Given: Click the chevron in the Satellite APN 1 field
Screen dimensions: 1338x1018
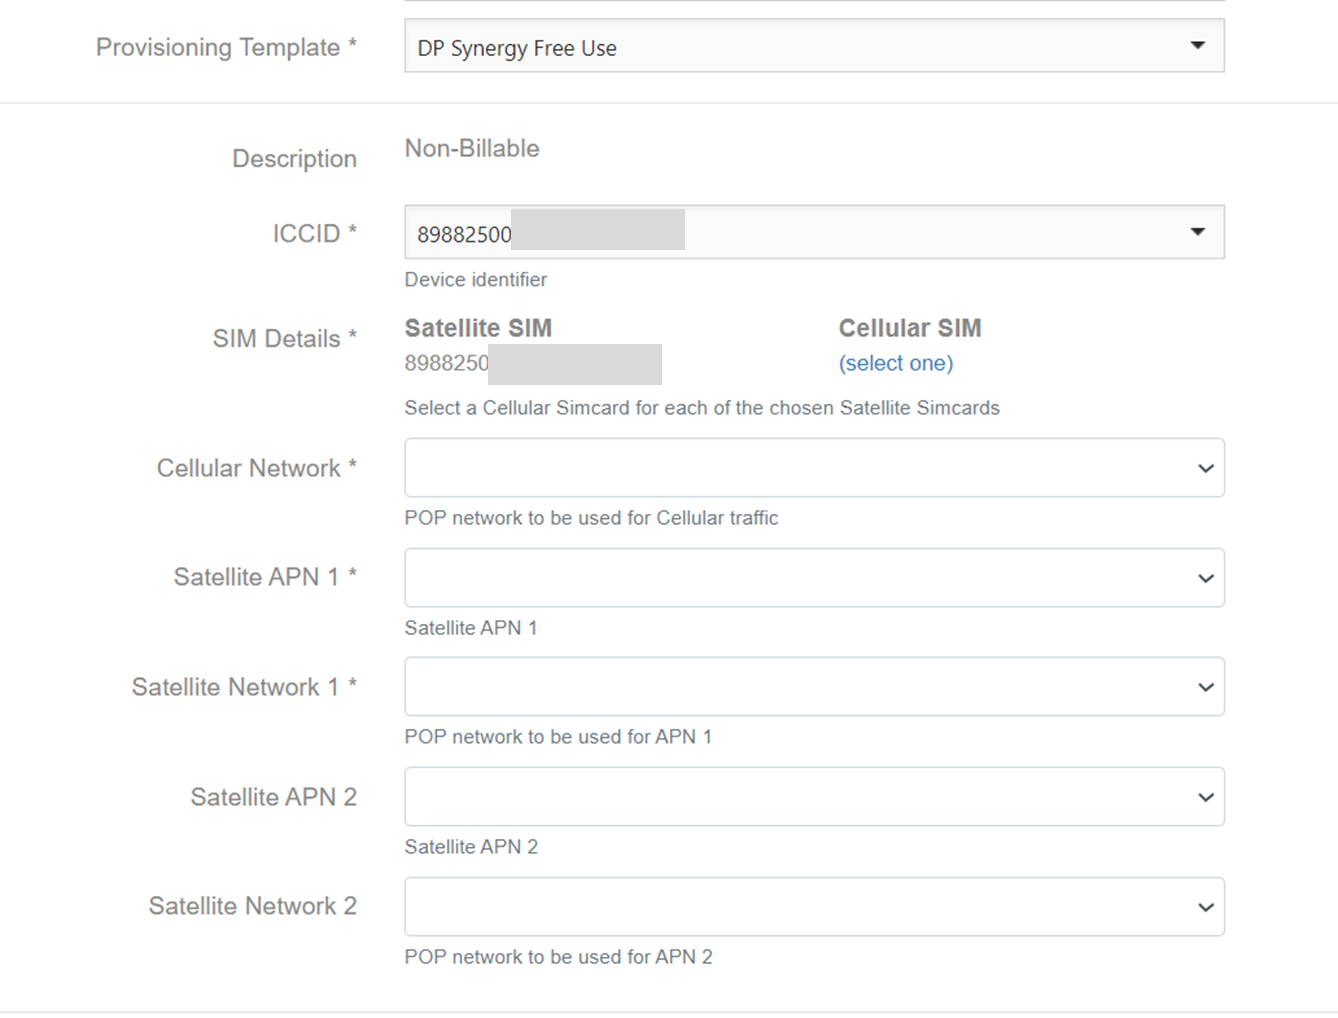Looking at the screenshot, I should pos(1205,579).
